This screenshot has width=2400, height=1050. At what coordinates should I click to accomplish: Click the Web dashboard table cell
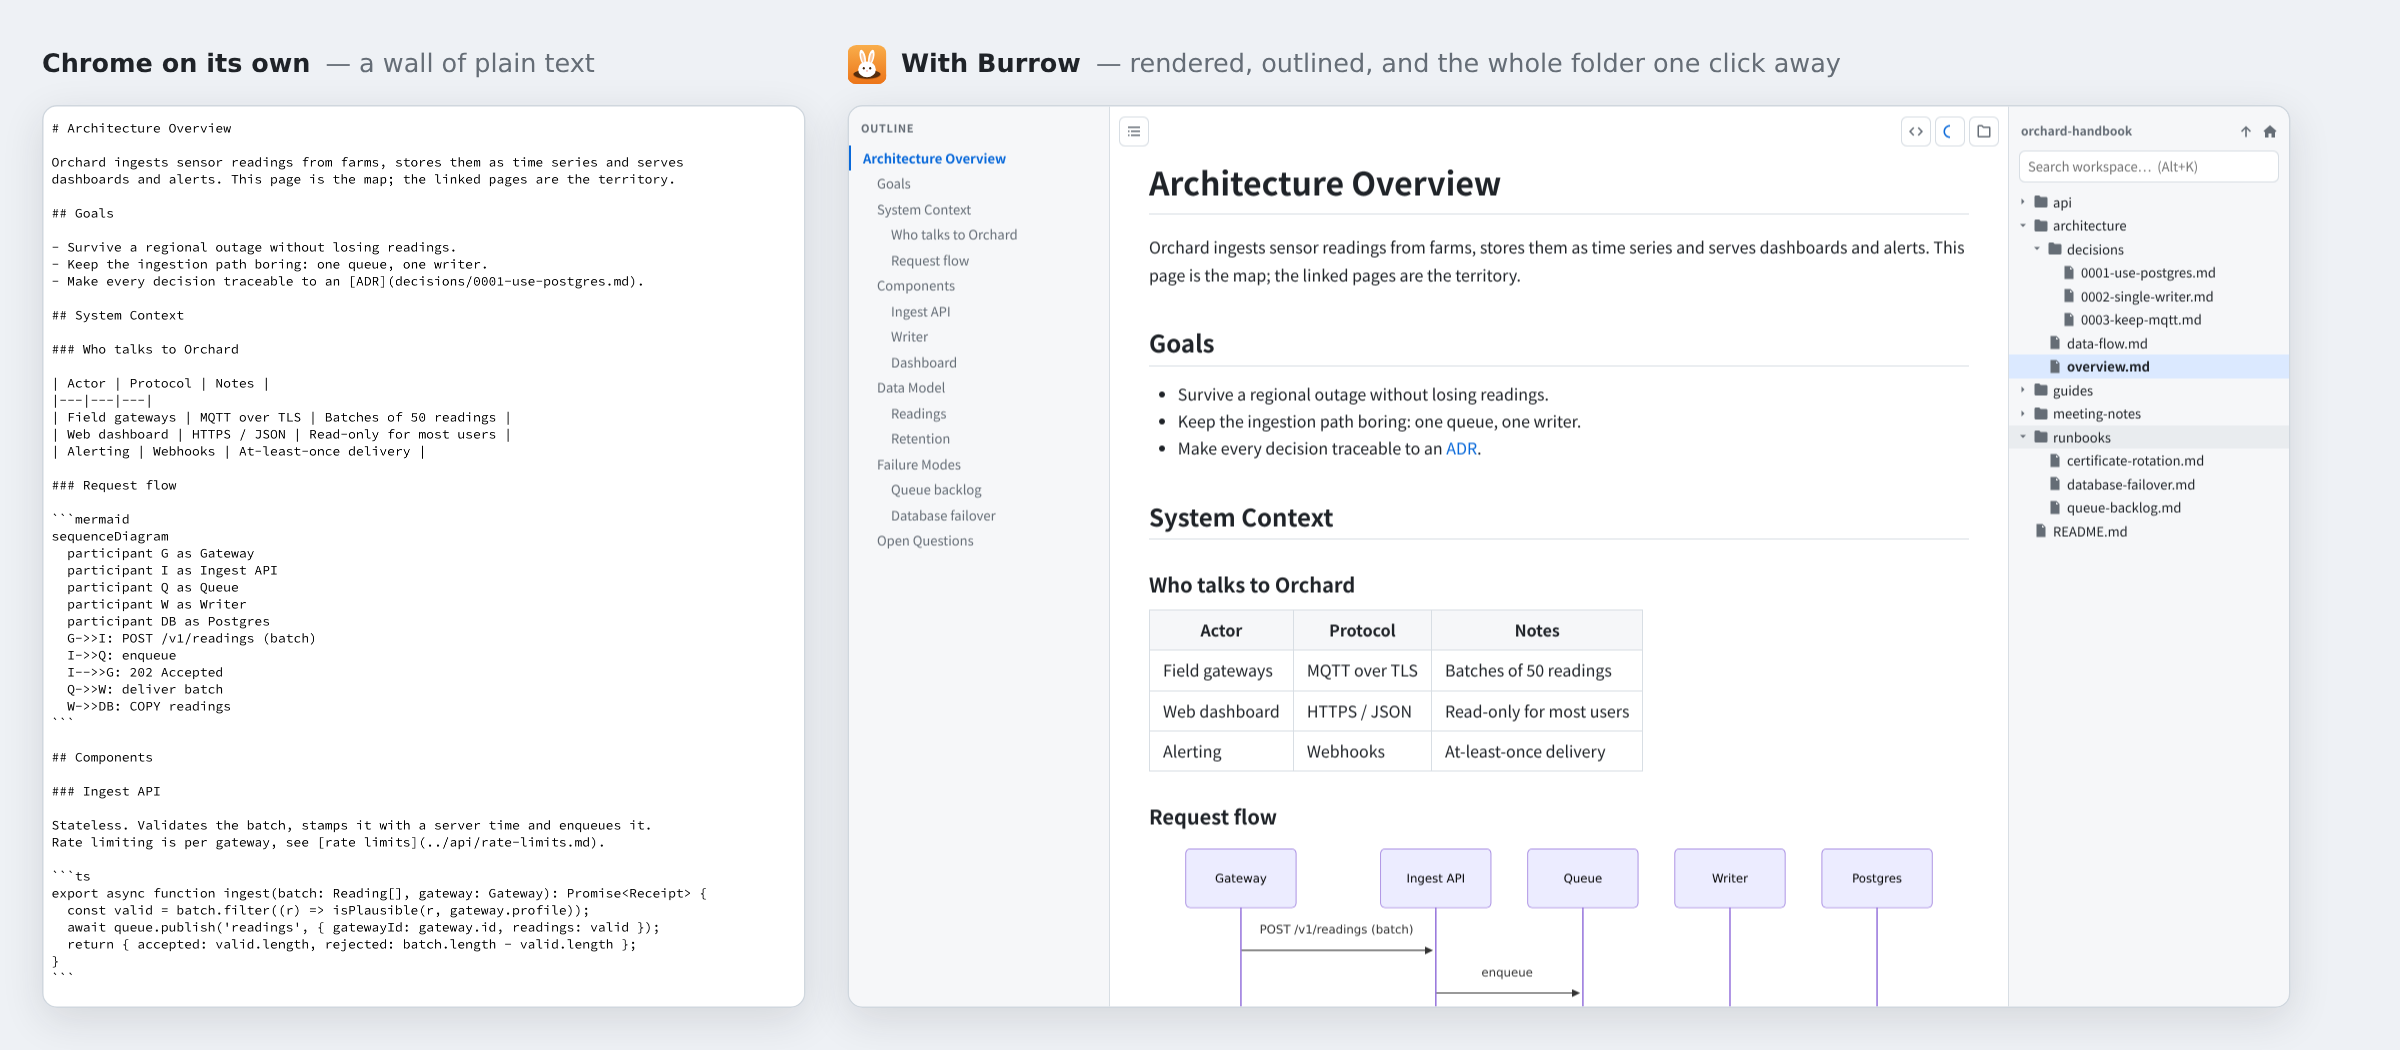1221,712
